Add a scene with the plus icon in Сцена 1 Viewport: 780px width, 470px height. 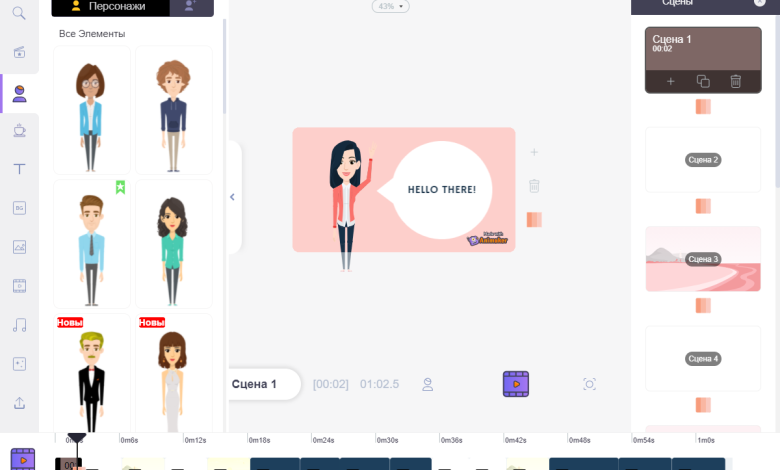(670, 81)
